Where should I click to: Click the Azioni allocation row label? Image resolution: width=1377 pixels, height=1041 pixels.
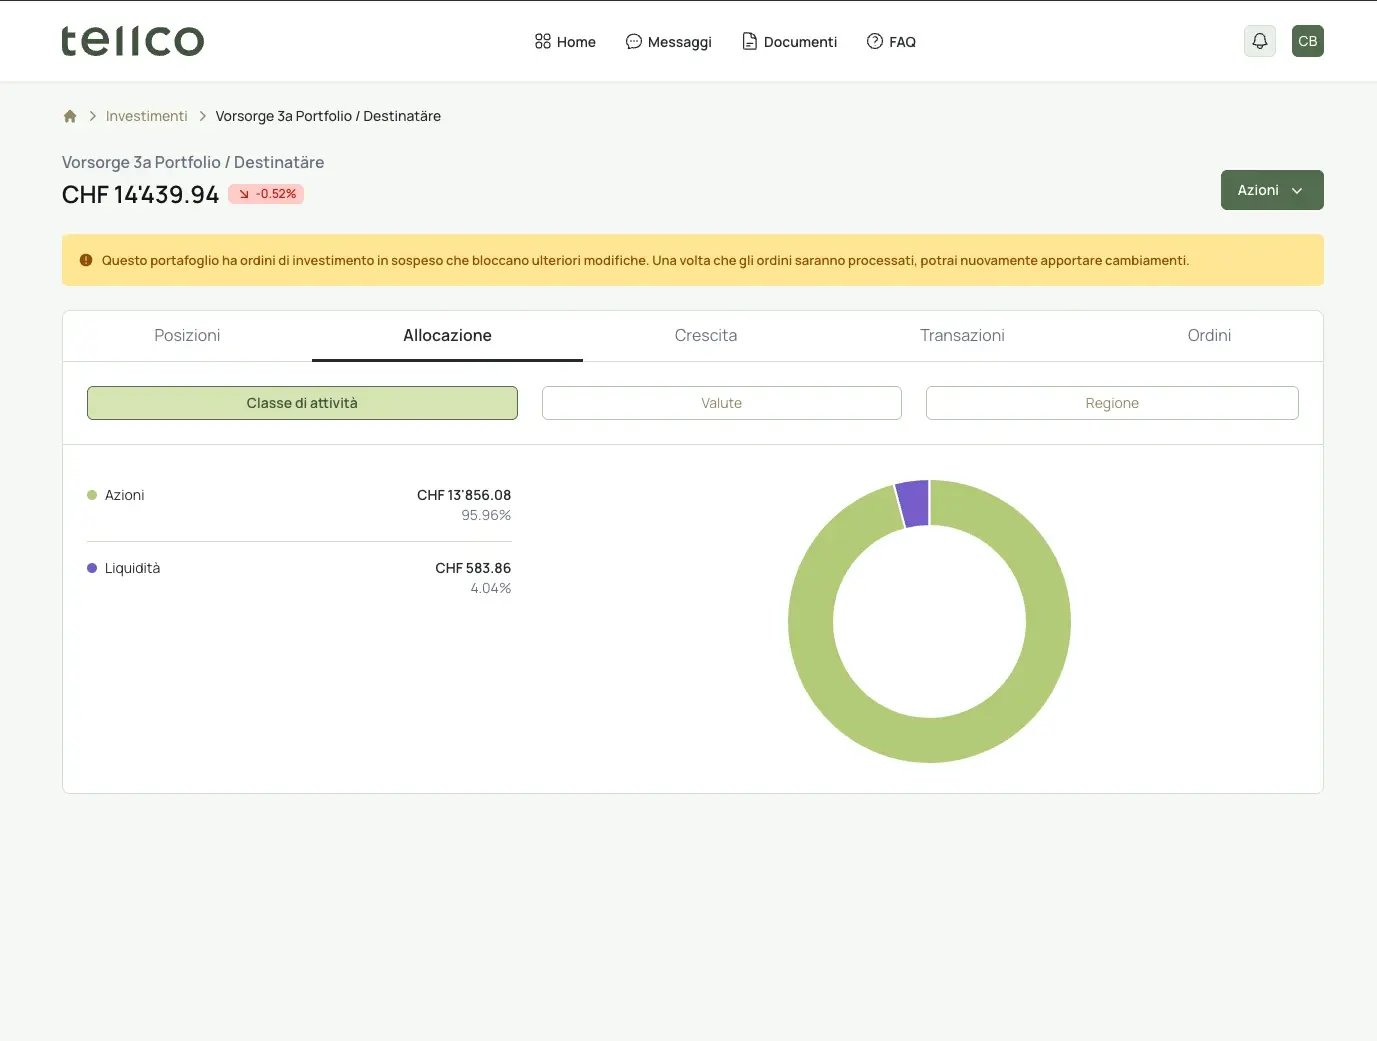[125, 495]
